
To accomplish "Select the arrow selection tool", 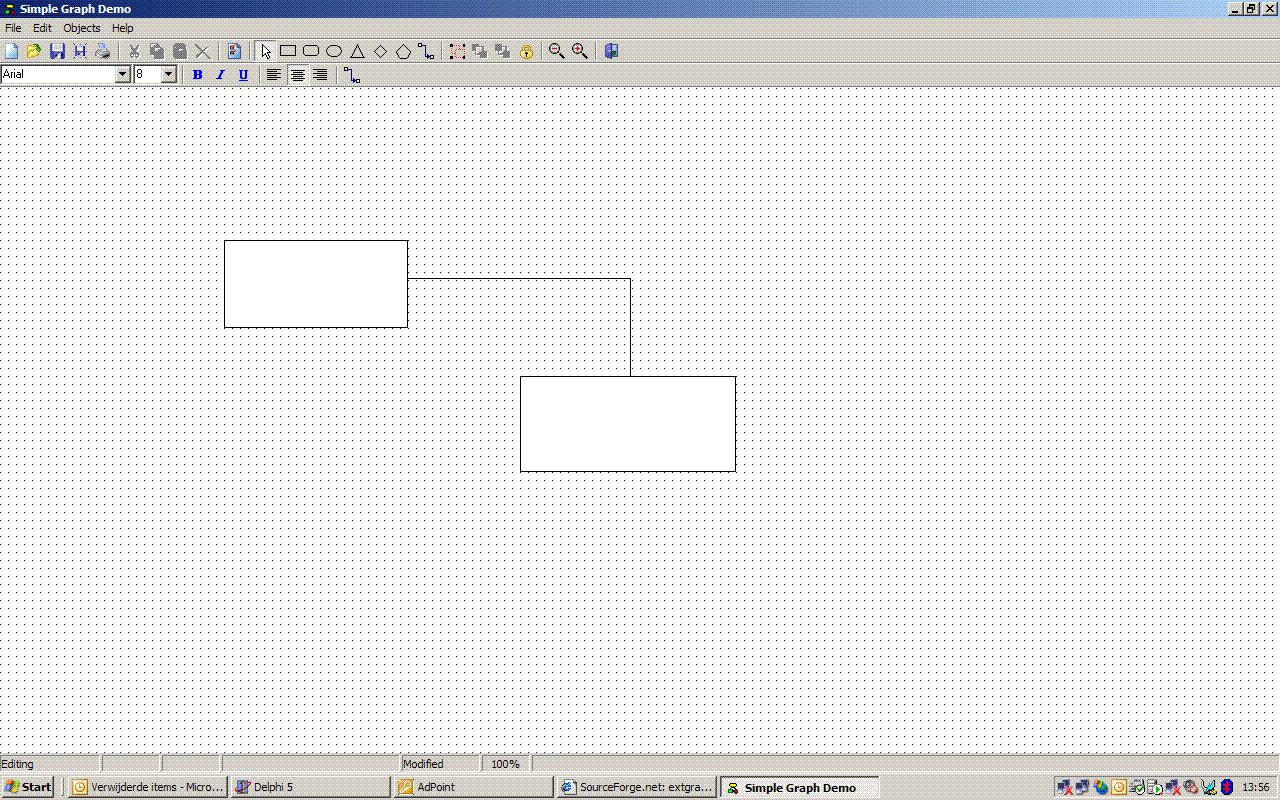I will tap(265, 50).
